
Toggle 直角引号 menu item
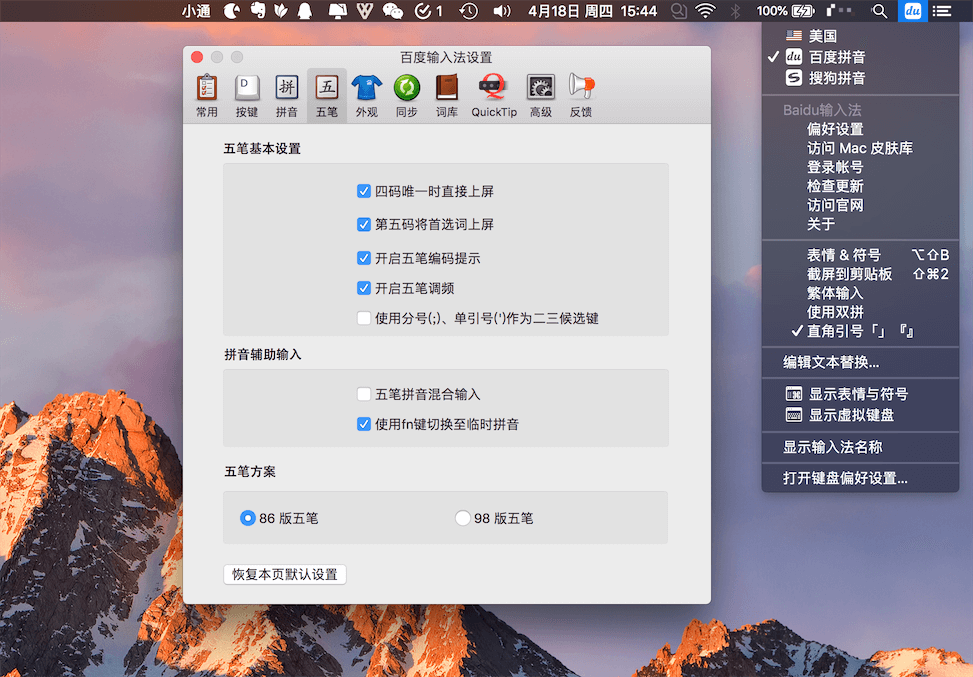click(860, 331)
